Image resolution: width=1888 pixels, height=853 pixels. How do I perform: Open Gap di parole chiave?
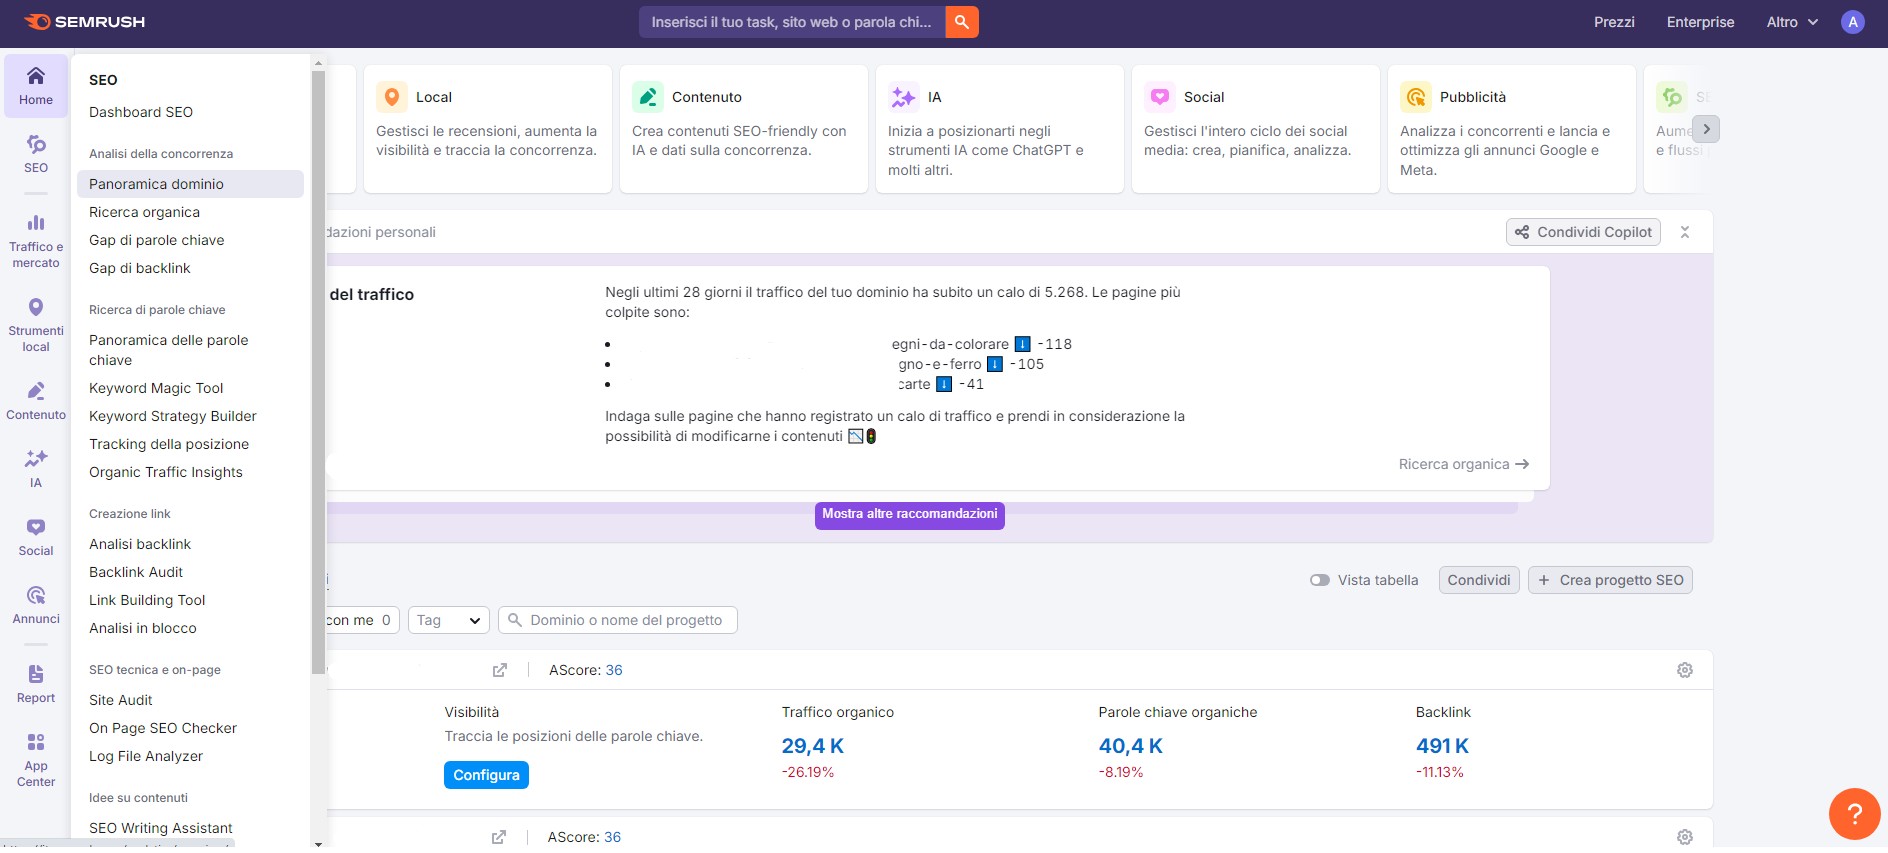pyautogui.click(x=156, y=240)
